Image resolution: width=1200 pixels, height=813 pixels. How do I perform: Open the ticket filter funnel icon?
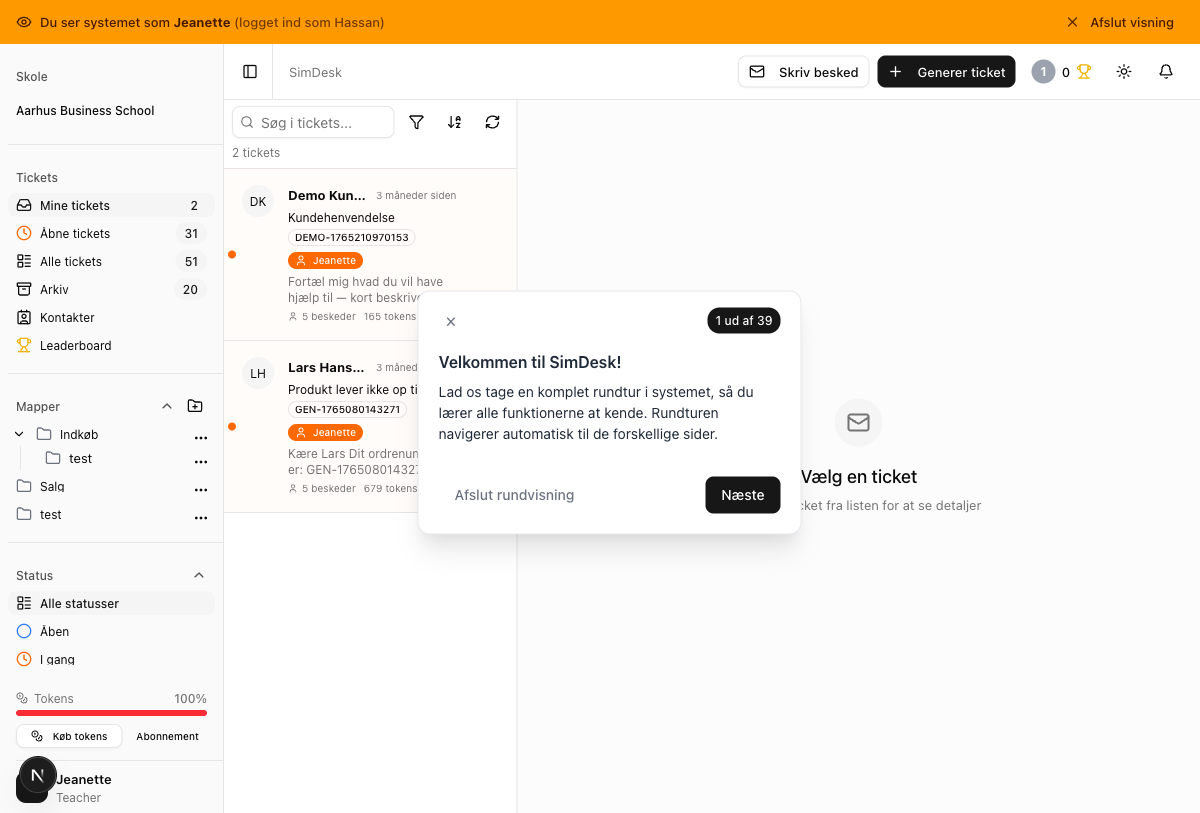pos(417,122)
